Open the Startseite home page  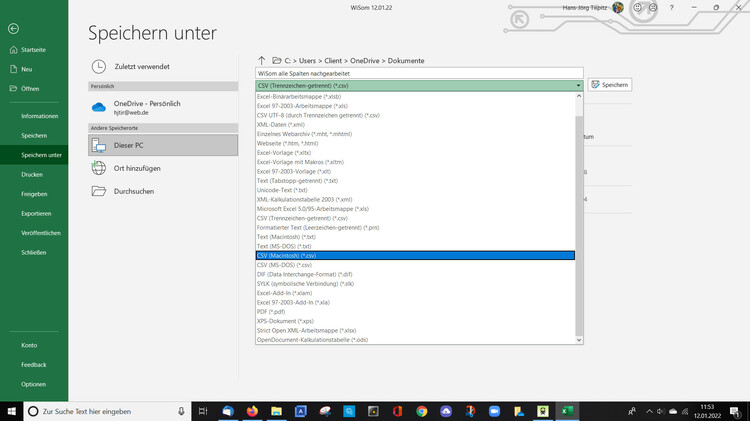(33, 50)
